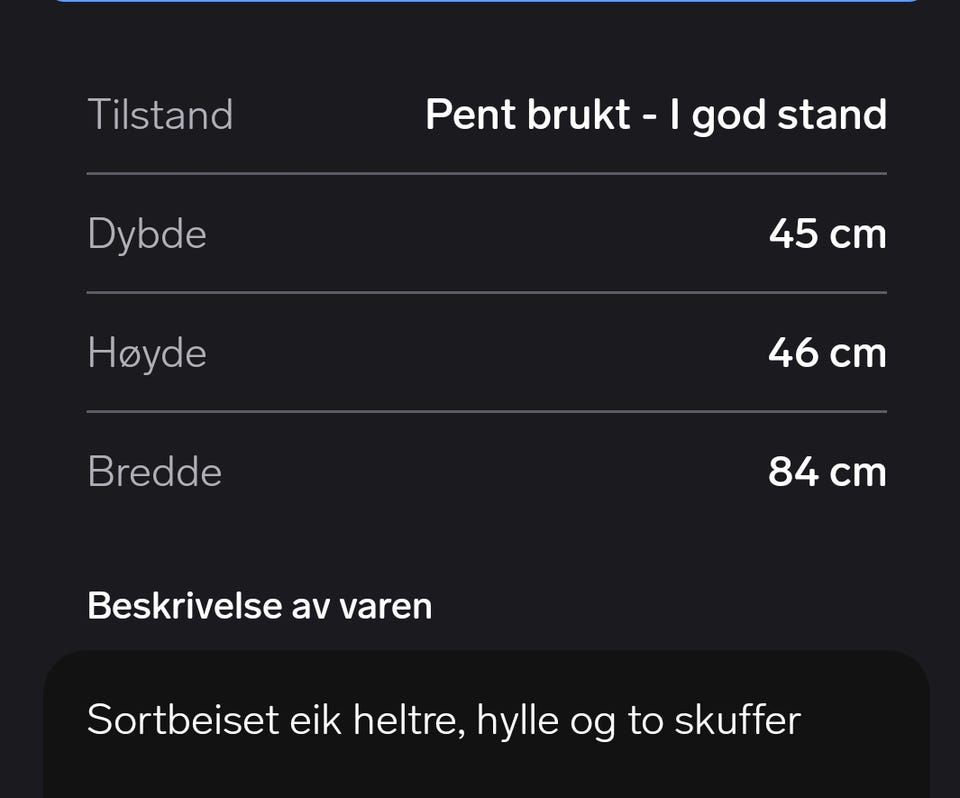The width and height of the screenshot is (960, 798).
Task: Tap the Høyde label
Action: coord(147,353)
